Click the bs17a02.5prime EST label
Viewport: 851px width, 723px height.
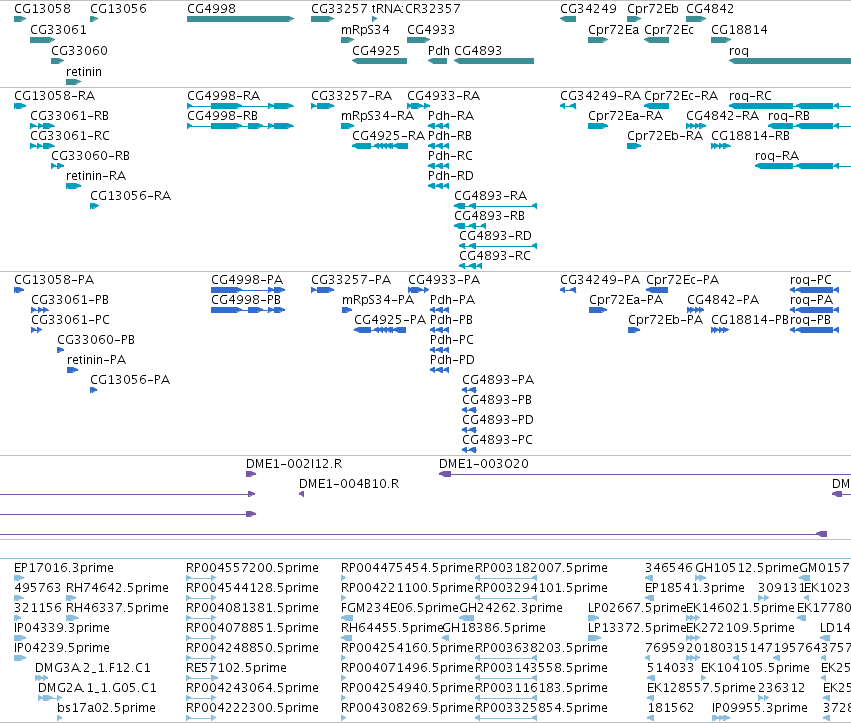(x=106, y=708)
